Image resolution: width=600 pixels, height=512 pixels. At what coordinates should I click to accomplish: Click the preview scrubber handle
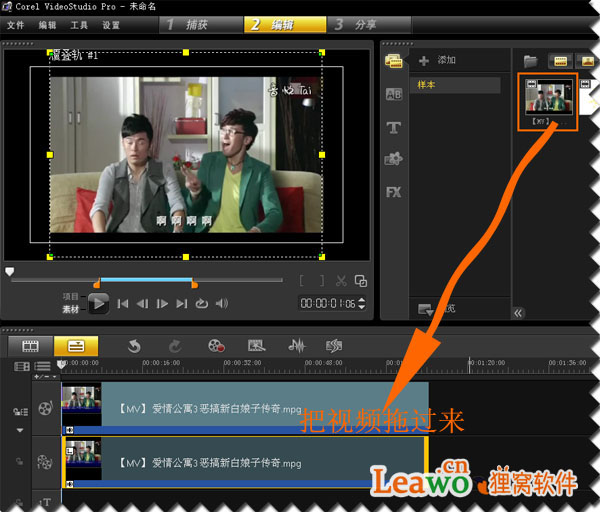tap(10, 272)
